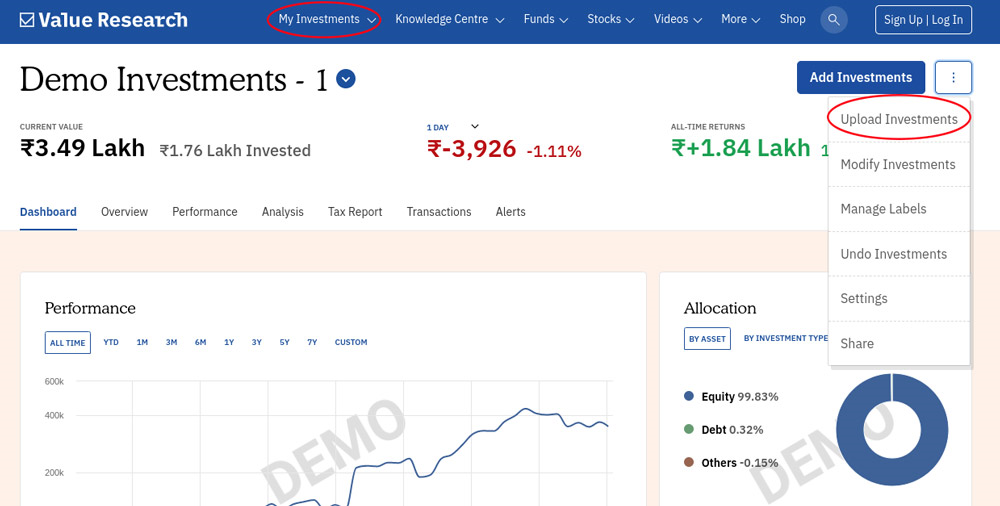1000x506 pixels.
Task: Open the Transactions tab
Action: pos(438,212)
